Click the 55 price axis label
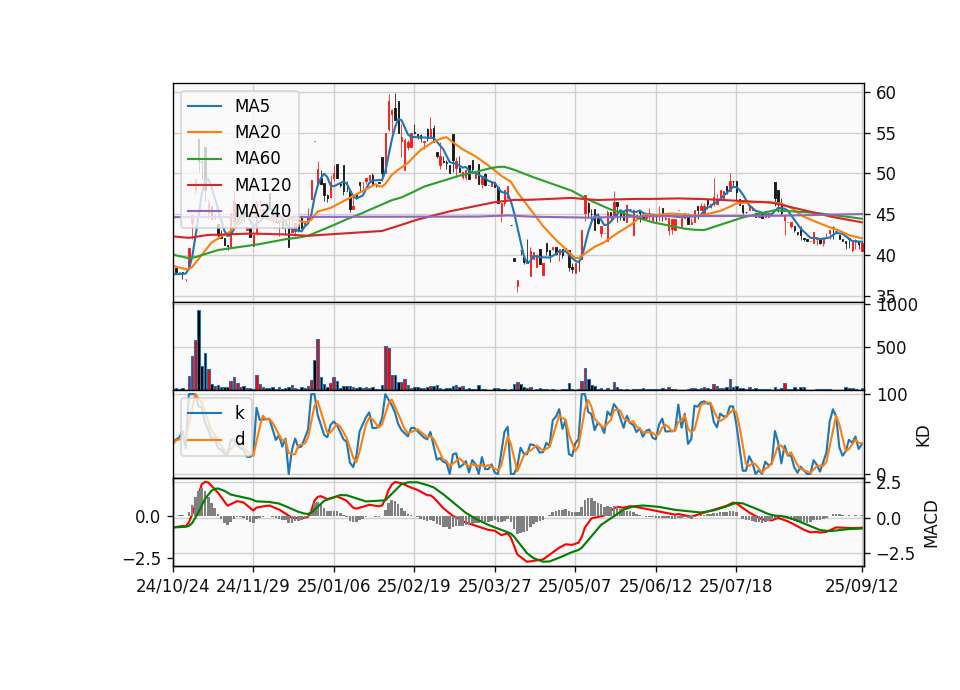This screenshot has width=960, height=690. [x=886, y=134]
